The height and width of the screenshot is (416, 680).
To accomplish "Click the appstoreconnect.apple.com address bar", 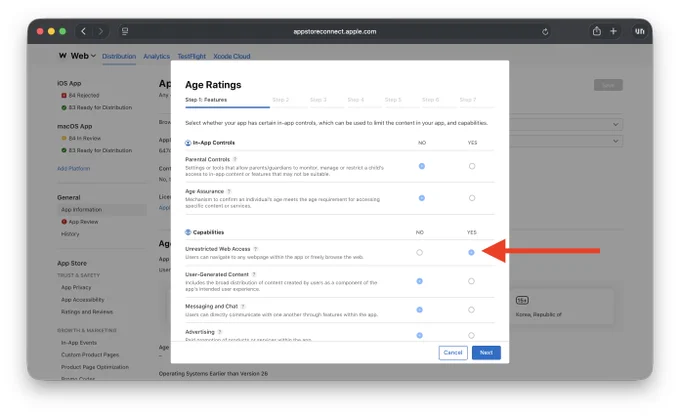I will 334,32.
